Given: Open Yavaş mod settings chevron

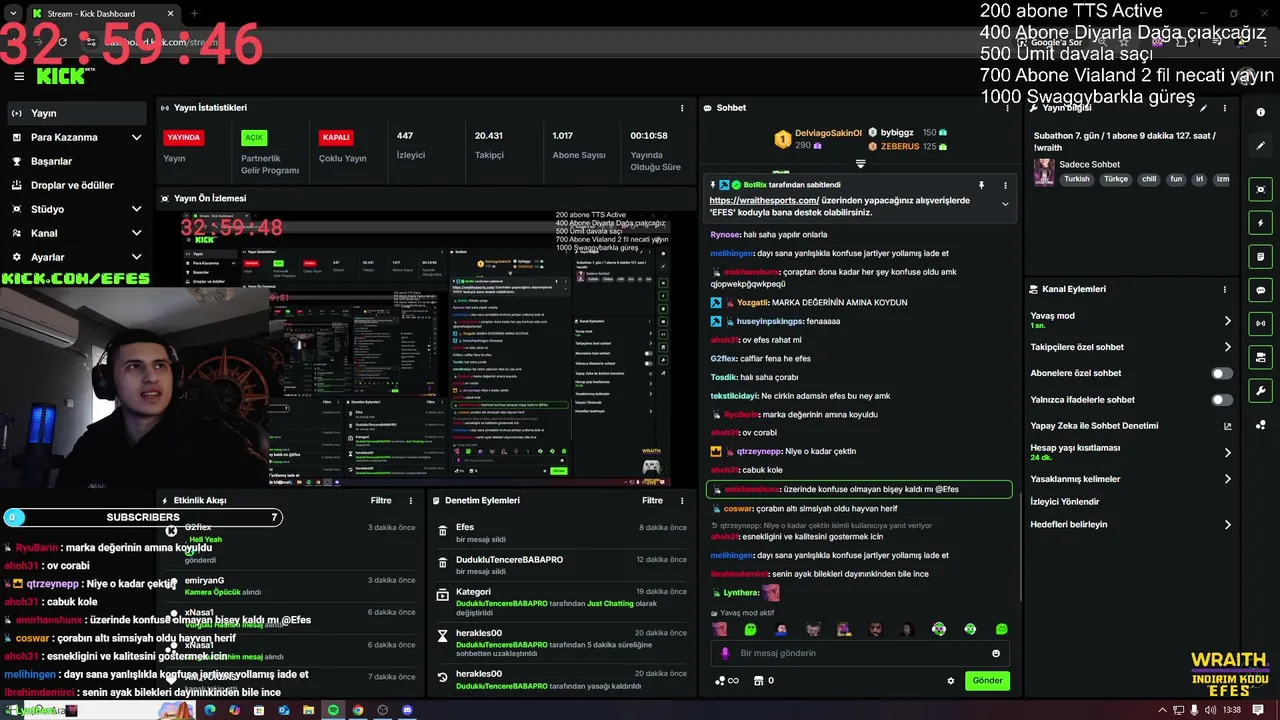Looking at the screenshot, I should (1227, 321).
